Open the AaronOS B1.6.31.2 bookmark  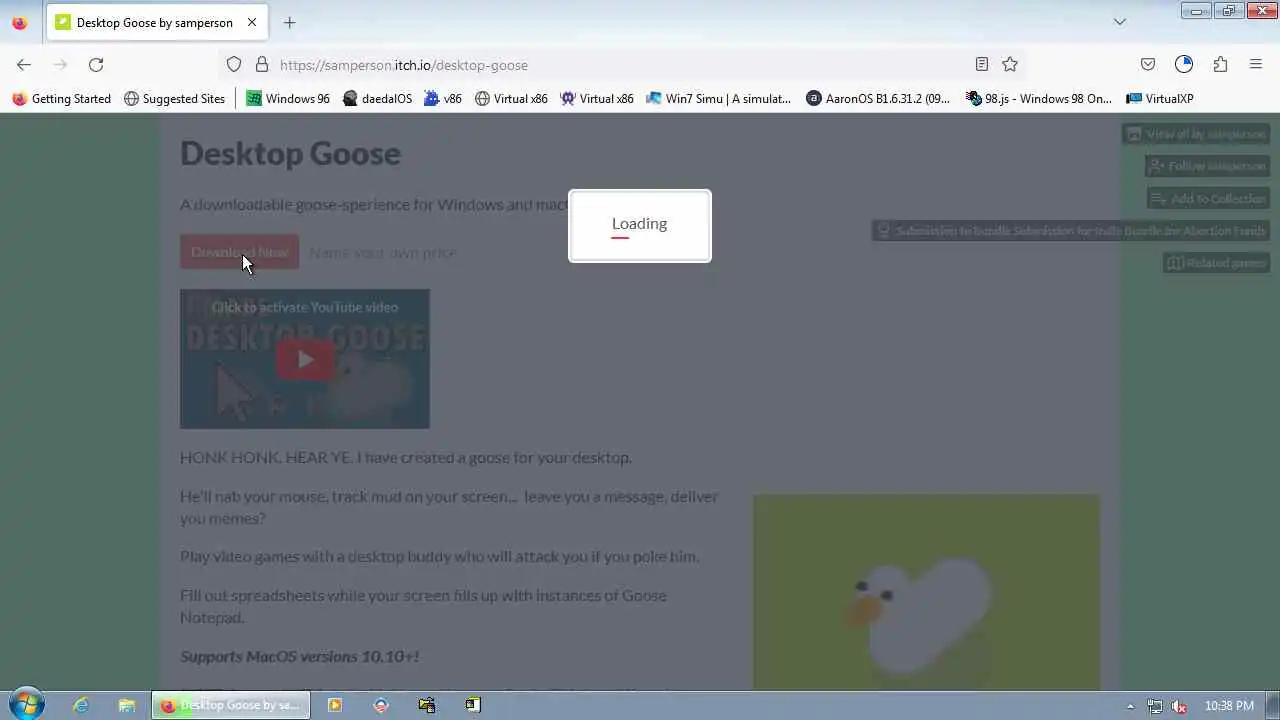tap(879, 98)
